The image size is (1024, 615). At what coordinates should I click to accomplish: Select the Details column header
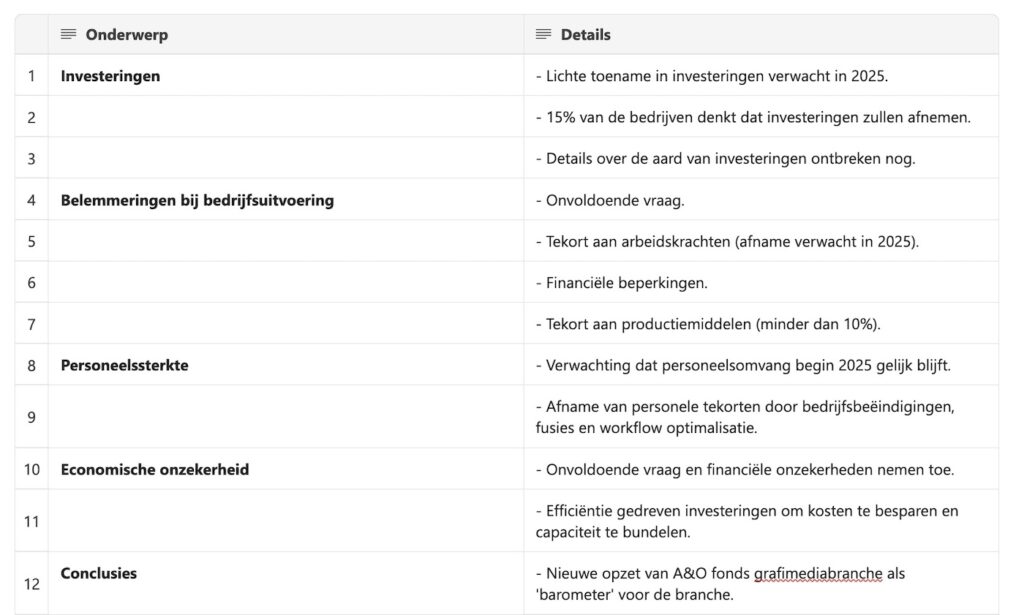click(761, 35)
